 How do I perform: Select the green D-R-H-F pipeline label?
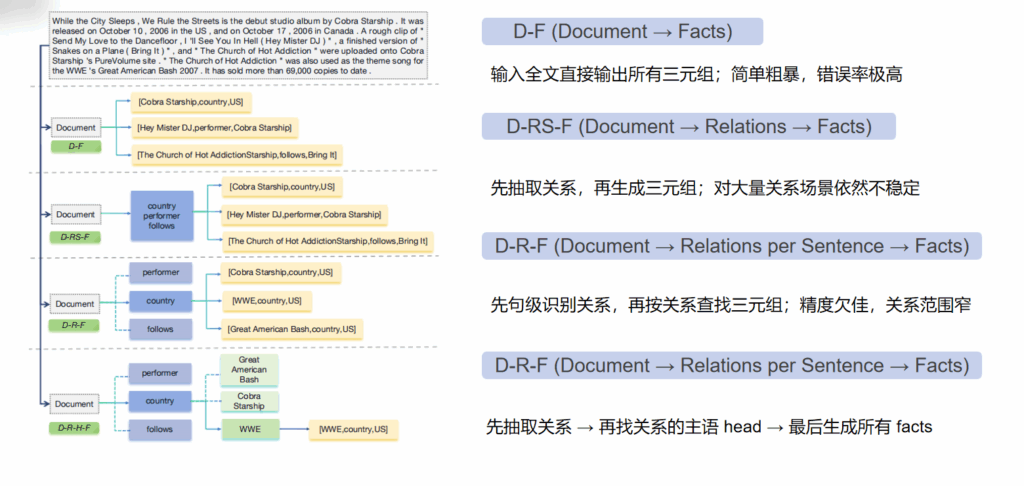75,427
